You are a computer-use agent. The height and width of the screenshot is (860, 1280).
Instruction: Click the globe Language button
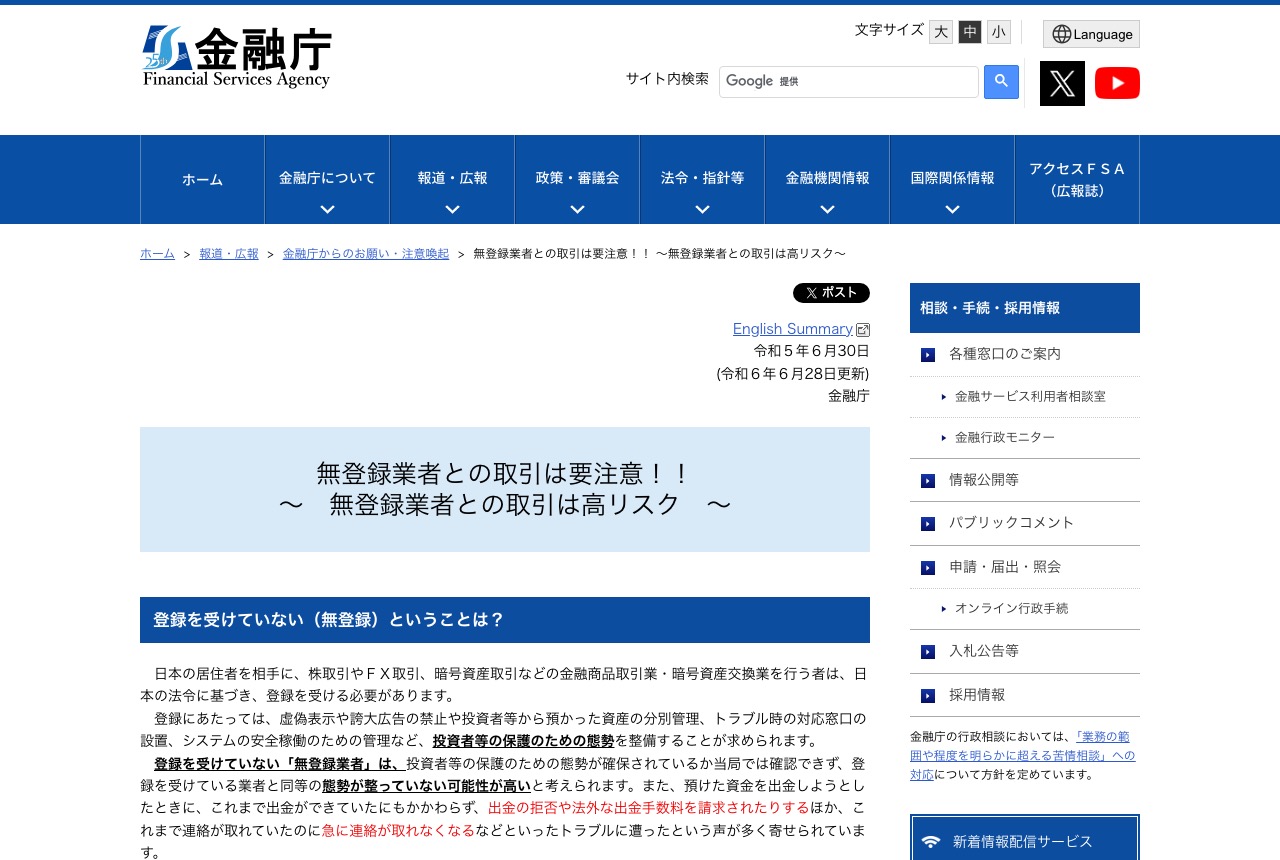point(1091,34)
